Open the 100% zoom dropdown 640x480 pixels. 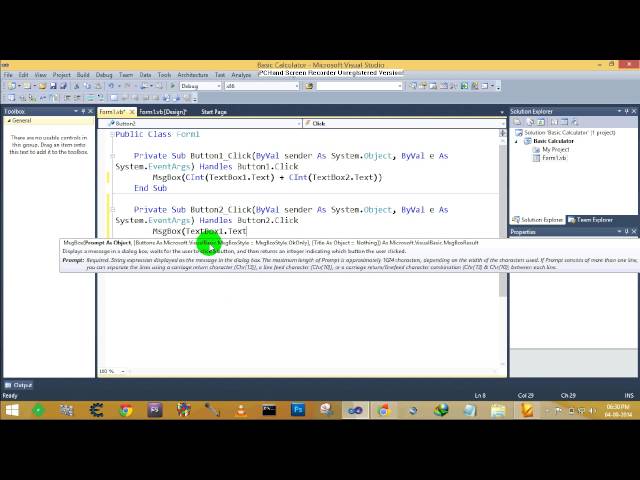(123, 371)
